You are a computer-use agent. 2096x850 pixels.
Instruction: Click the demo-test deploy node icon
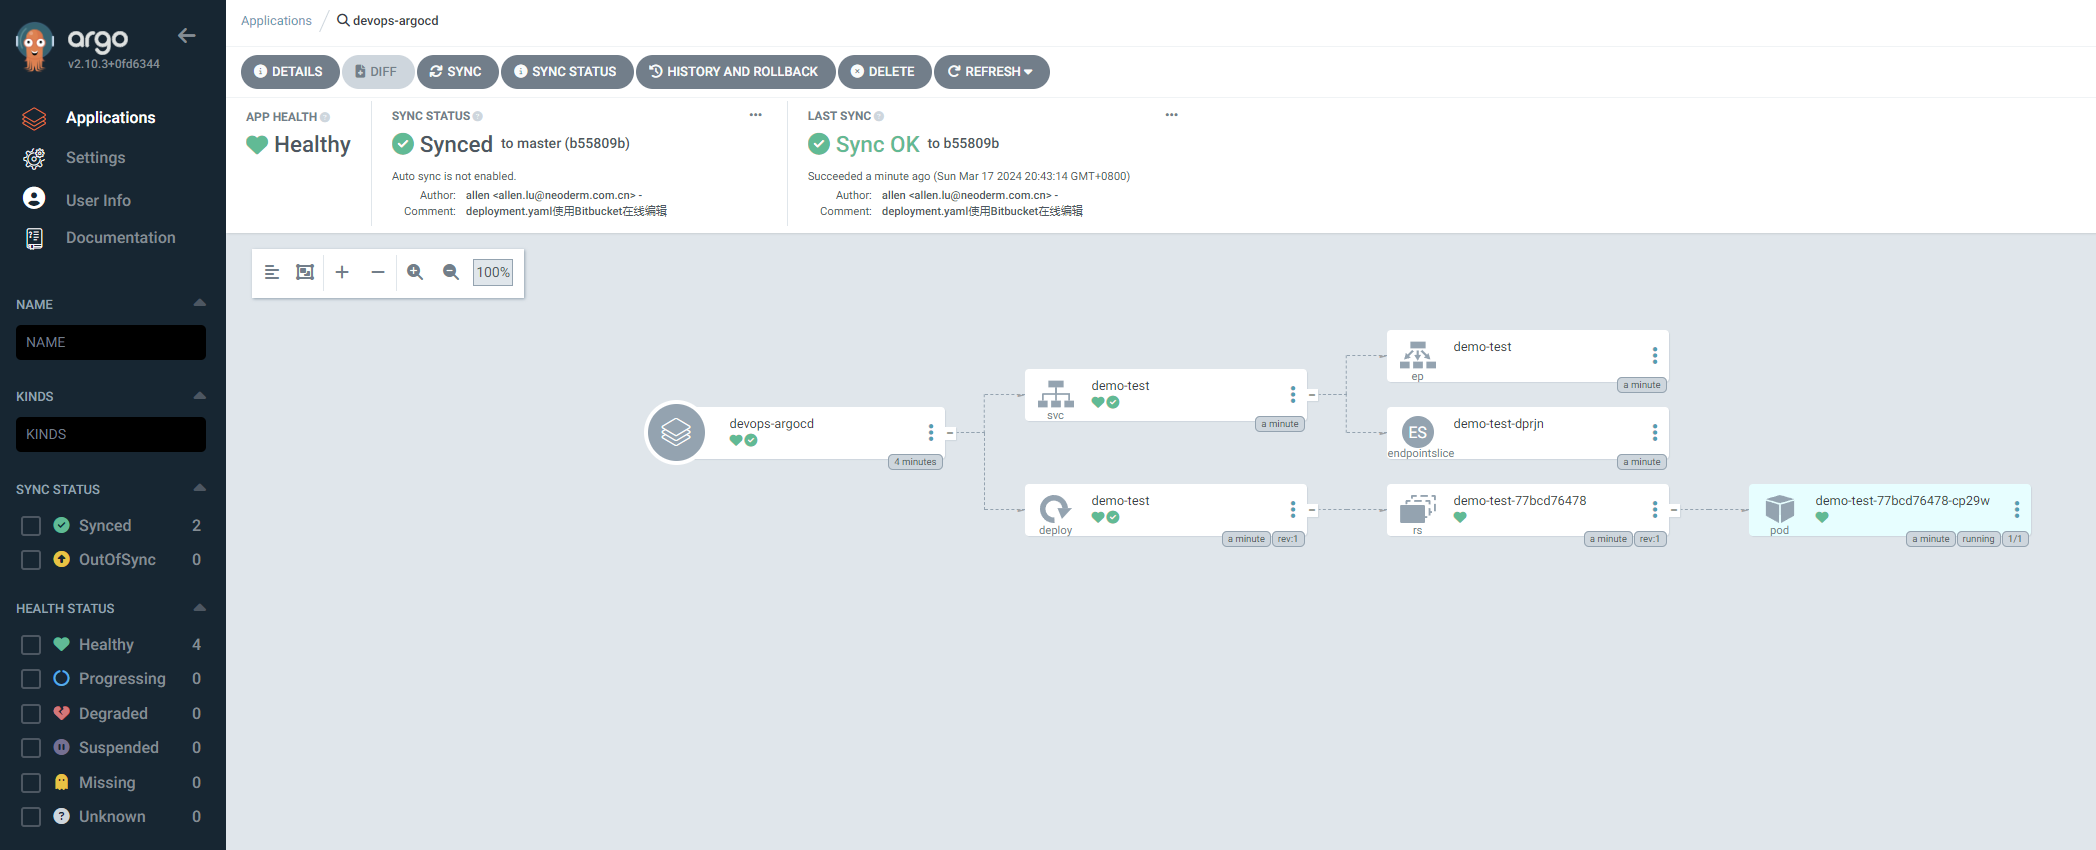[1055, 509]
